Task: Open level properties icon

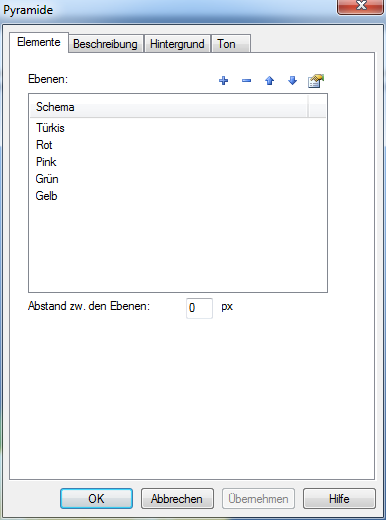Action: [x=316, y=81]
